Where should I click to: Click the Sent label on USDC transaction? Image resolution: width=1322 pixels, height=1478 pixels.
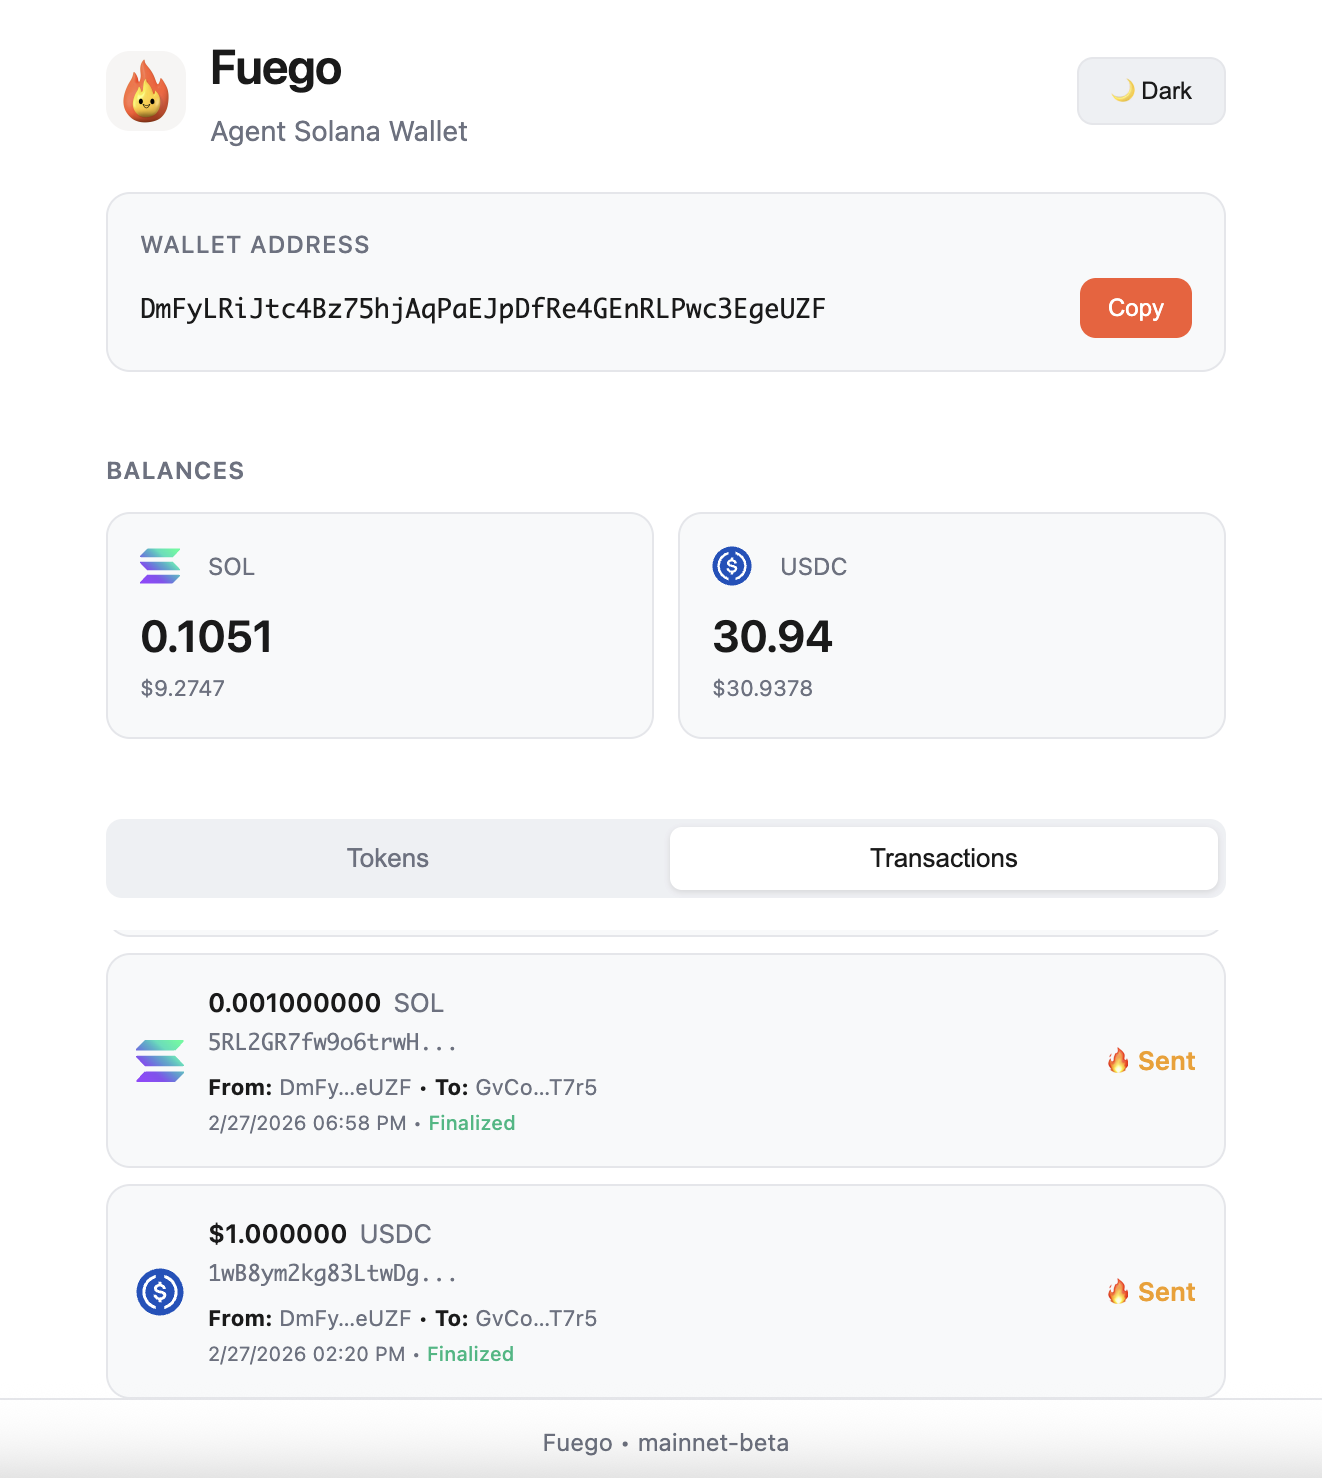pos(1166,1292)
